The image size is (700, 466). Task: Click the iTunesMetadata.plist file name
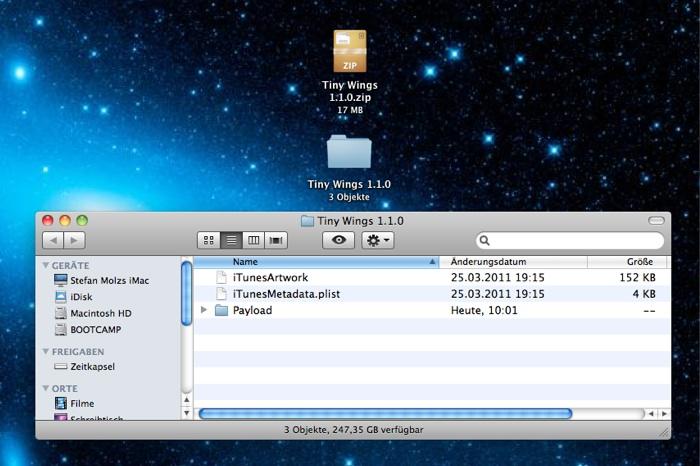286,294
